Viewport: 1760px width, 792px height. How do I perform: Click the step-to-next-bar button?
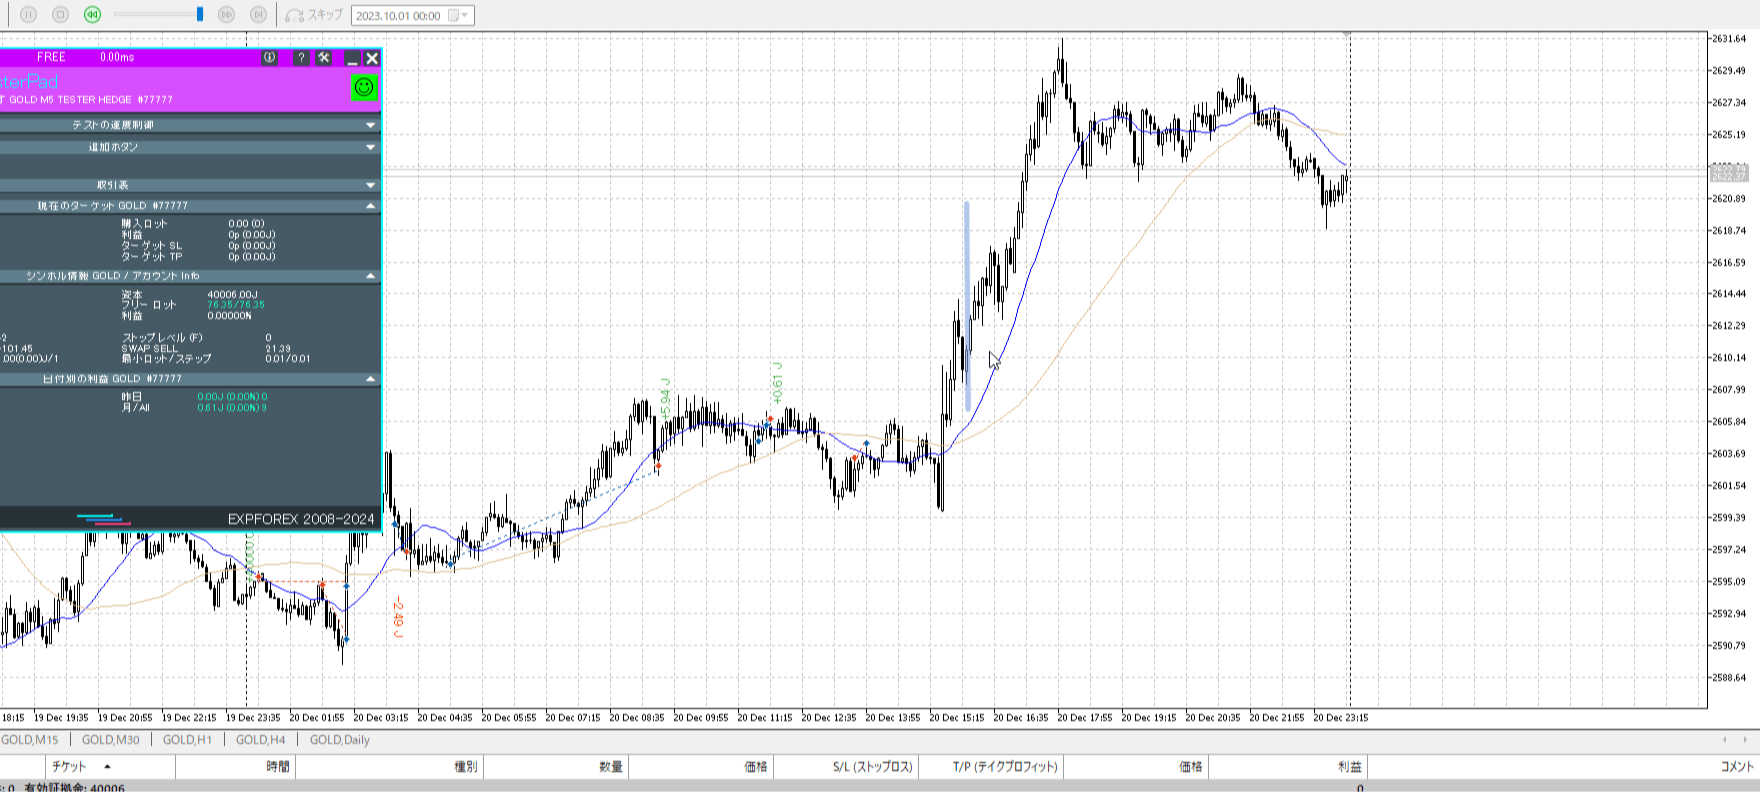[258, 15]
